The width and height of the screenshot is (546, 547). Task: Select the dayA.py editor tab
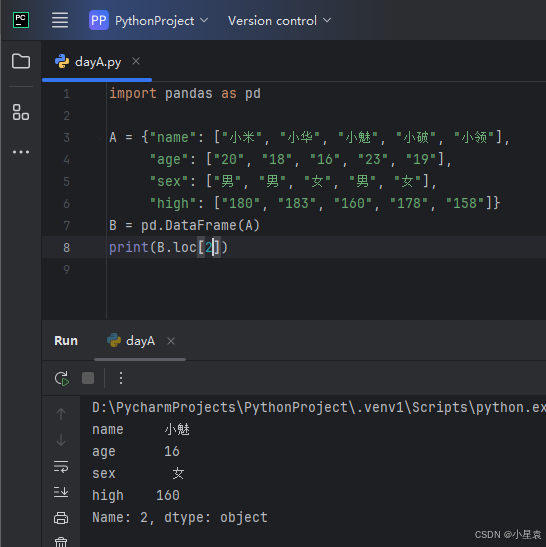click(98, 62)
